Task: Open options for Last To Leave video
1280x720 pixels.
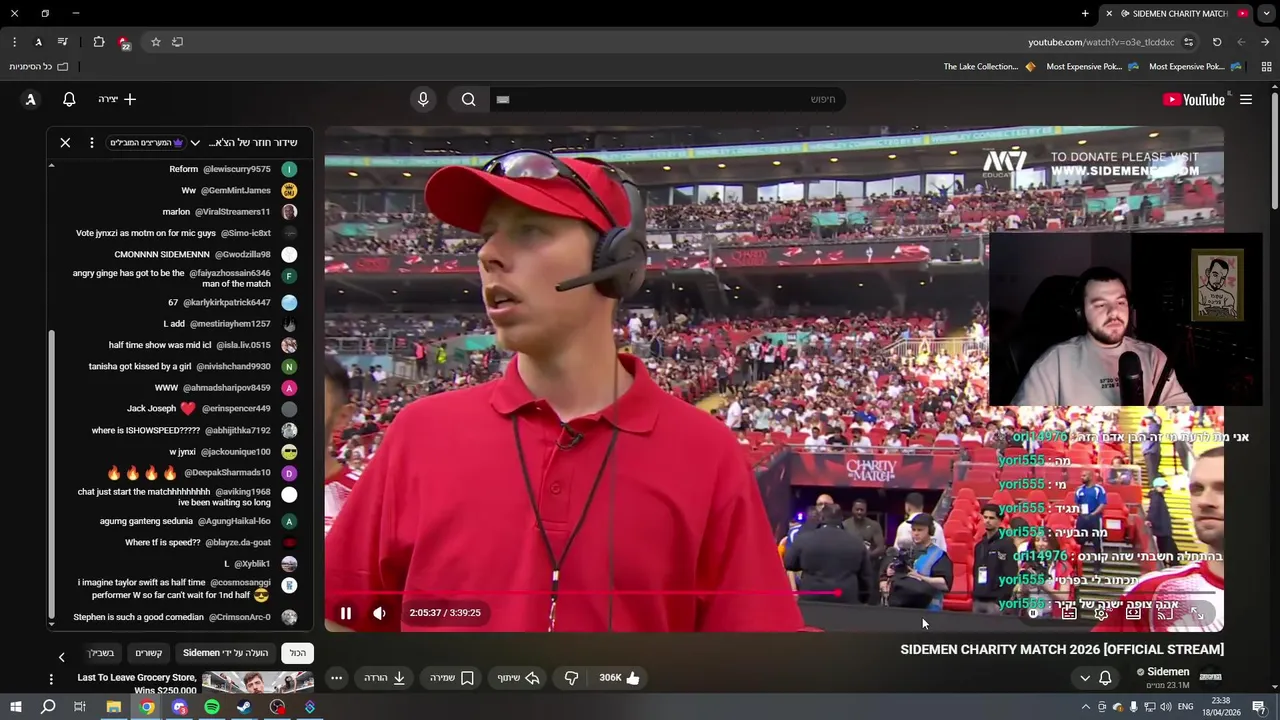Action: [51, 679]
